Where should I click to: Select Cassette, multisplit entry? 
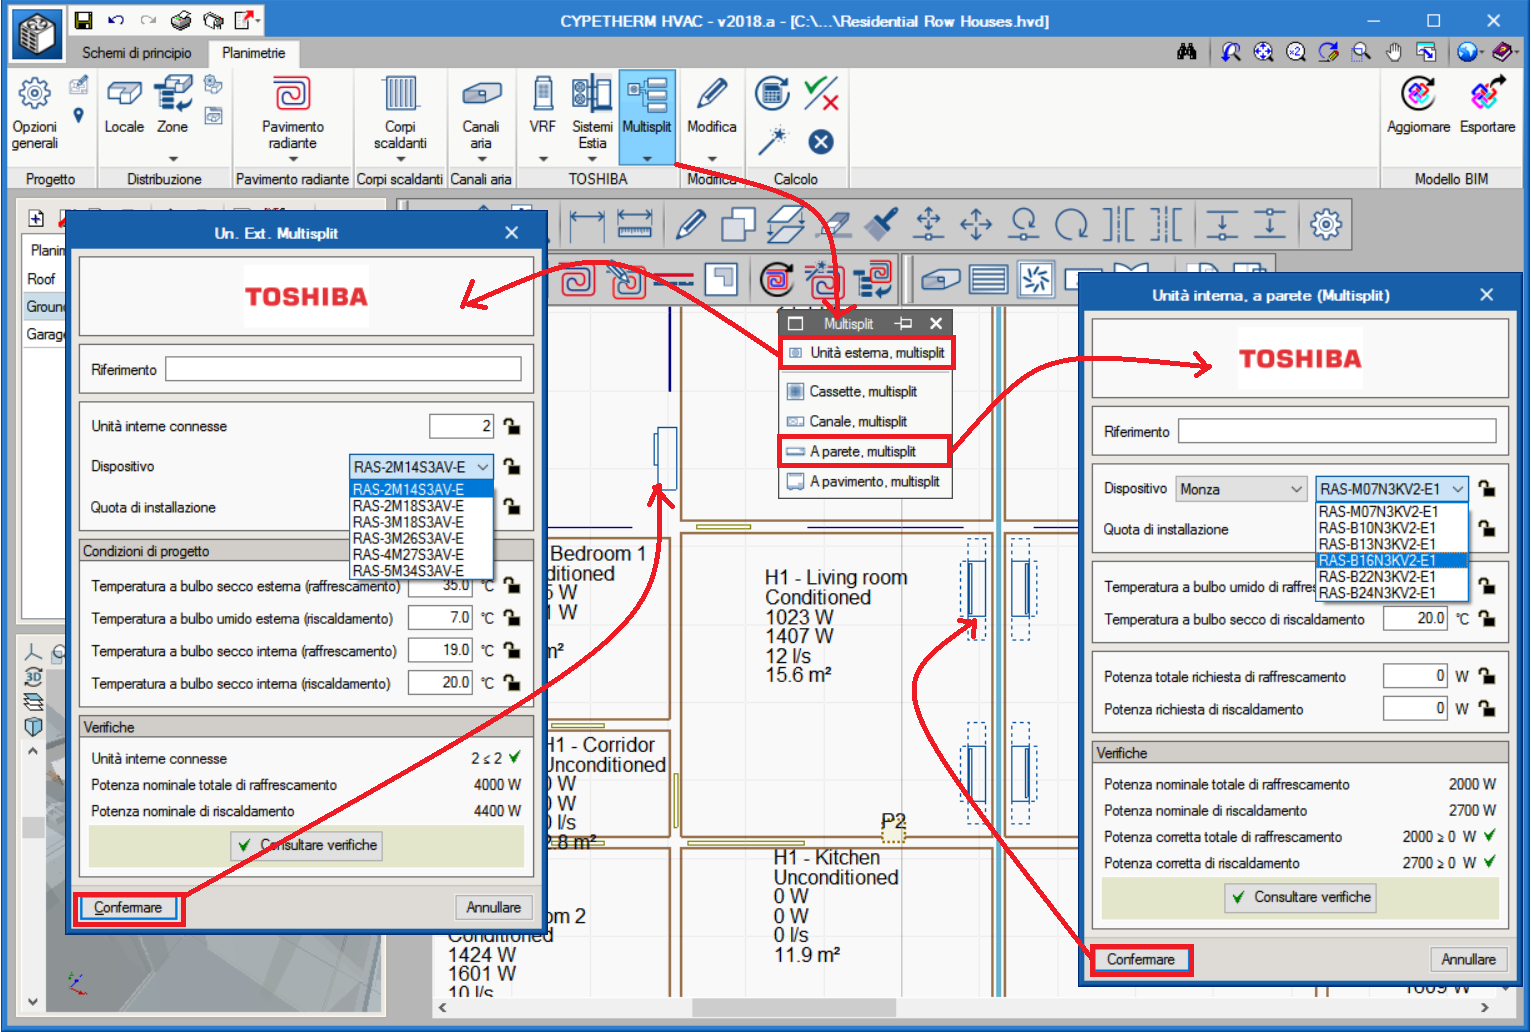[866, 391]
